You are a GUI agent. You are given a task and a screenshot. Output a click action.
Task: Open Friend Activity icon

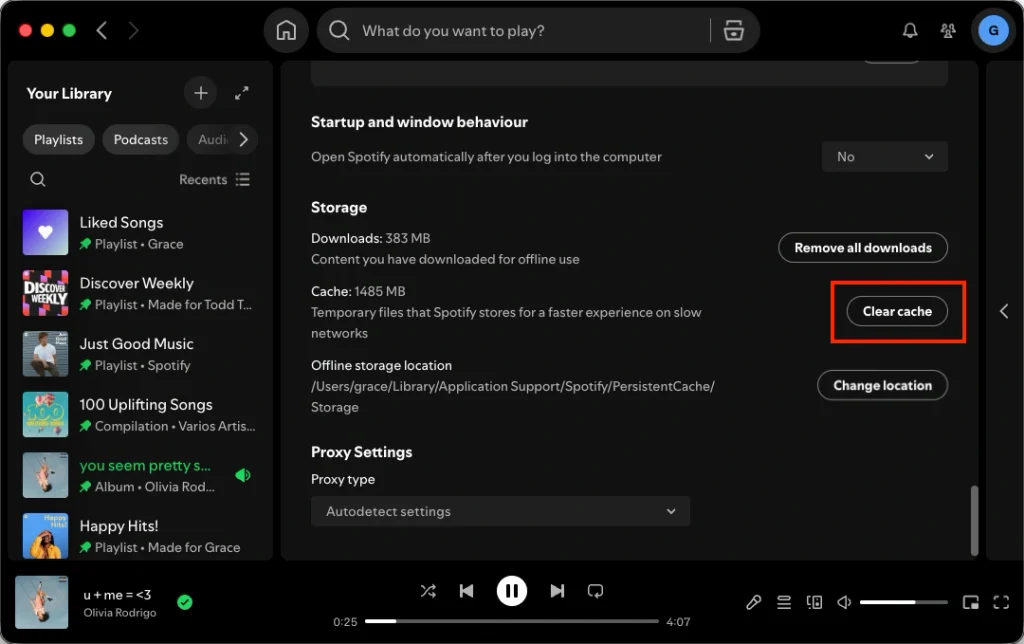tap(948, 31)
